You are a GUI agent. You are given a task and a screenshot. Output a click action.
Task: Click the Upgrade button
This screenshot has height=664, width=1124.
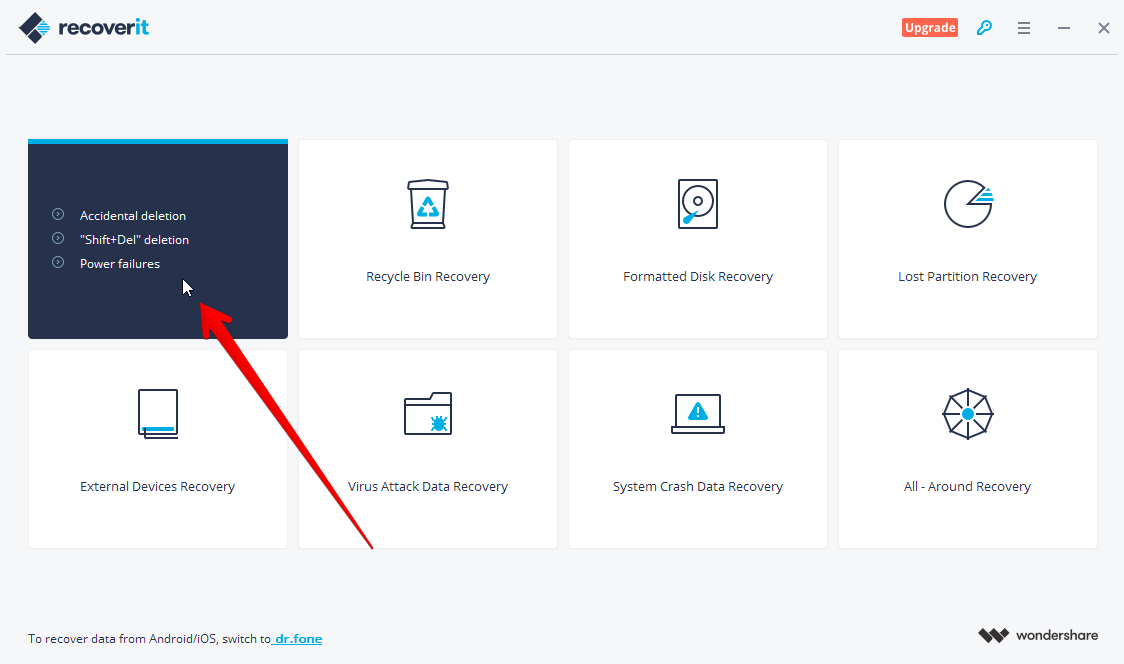click(930, 27)
